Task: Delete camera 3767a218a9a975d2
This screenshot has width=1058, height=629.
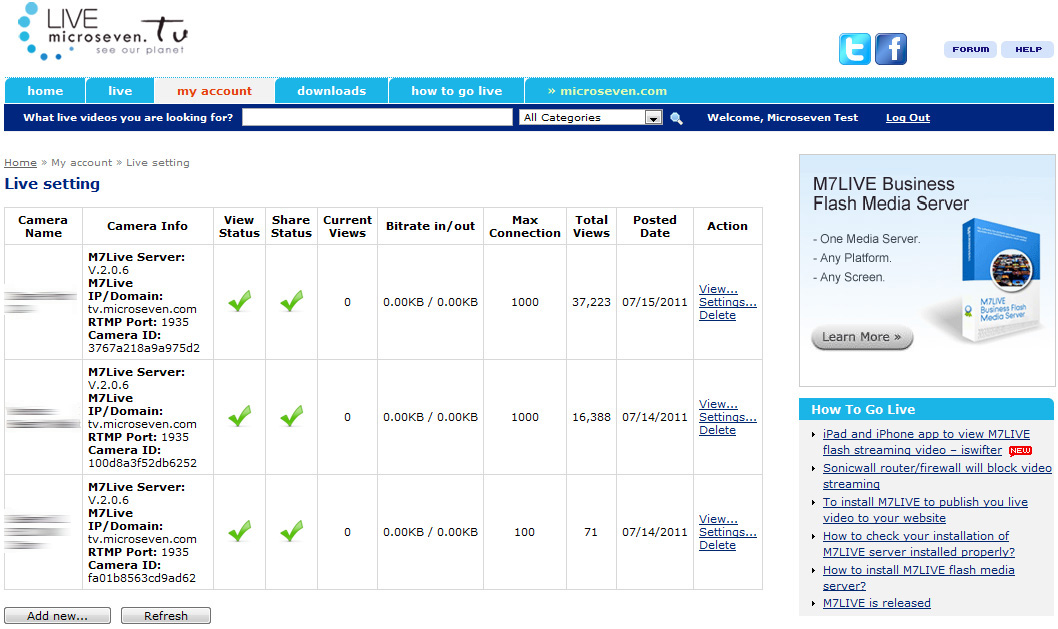Action: pos(717,315)
